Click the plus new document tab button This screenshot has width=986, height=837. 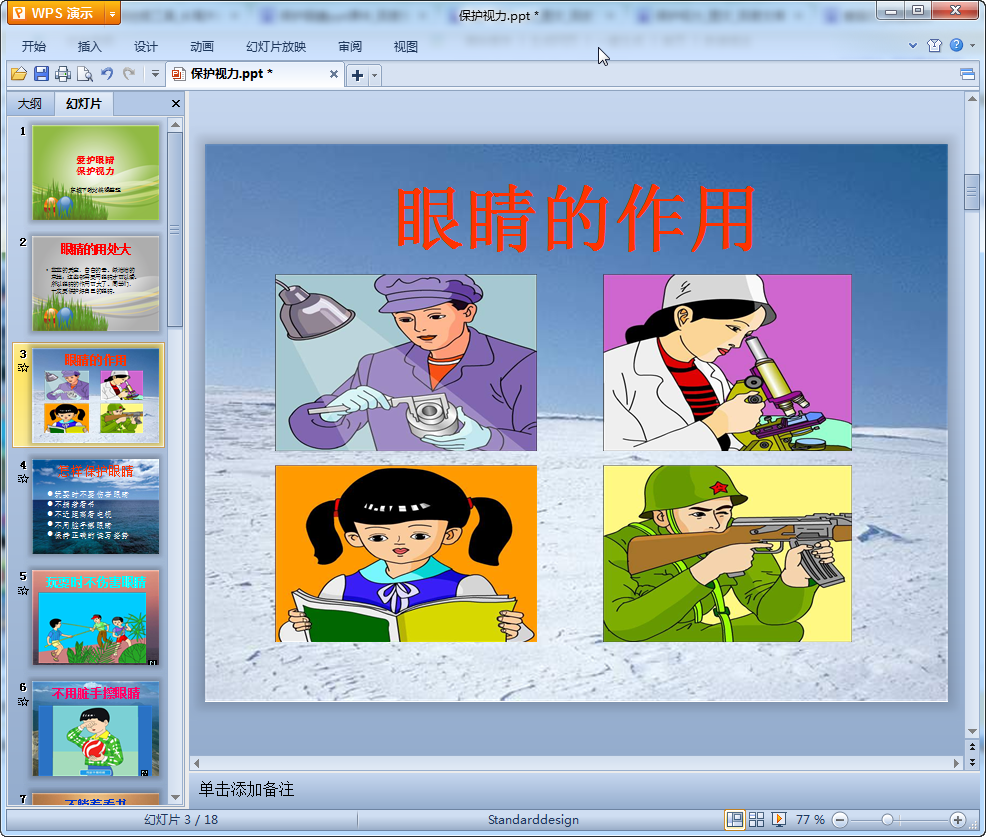coord(357,75)
